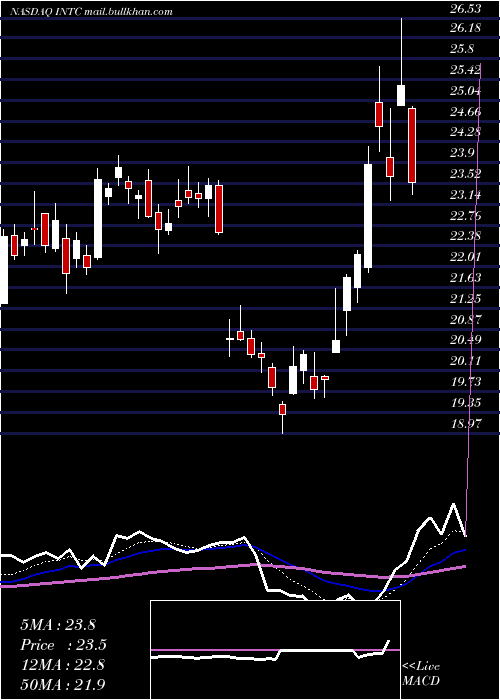Click the 25.8 price axis label
The image size is (500, 700).
click(462, 49)
